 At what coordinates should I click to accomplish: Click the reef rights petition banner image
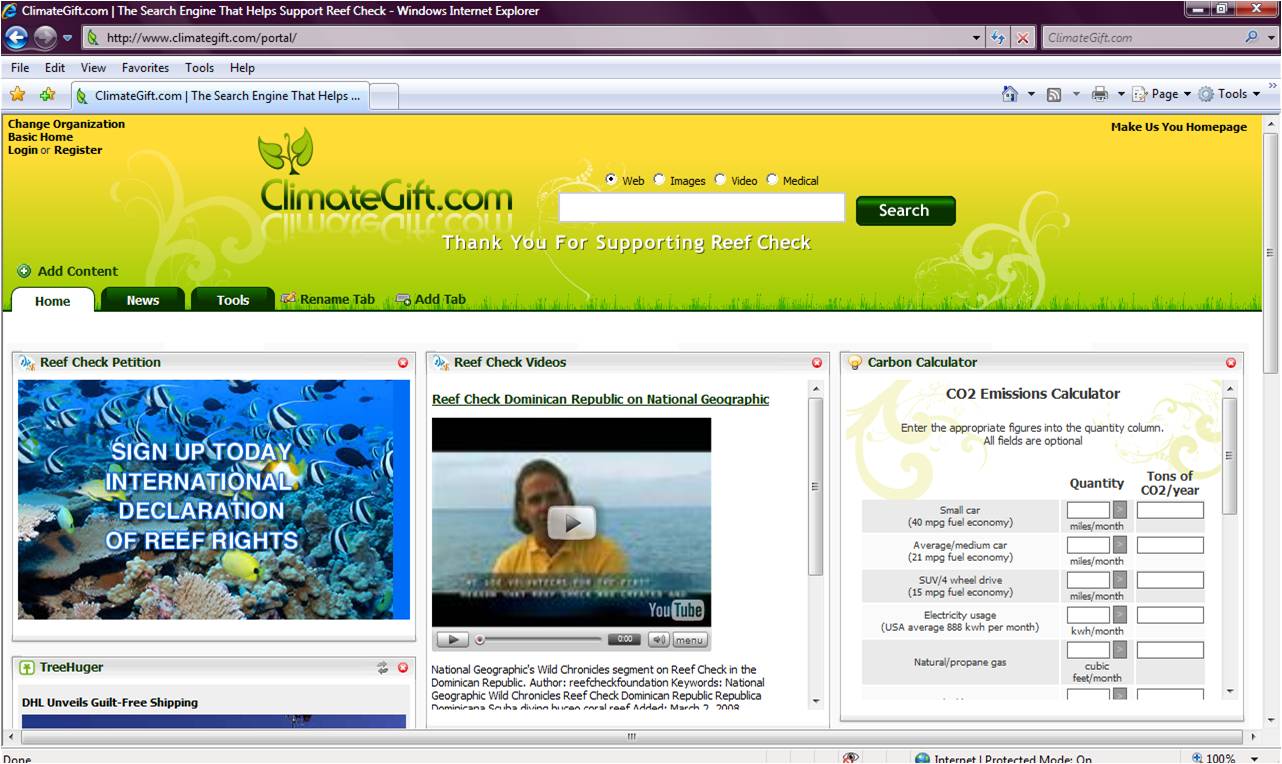coord(214,500)
